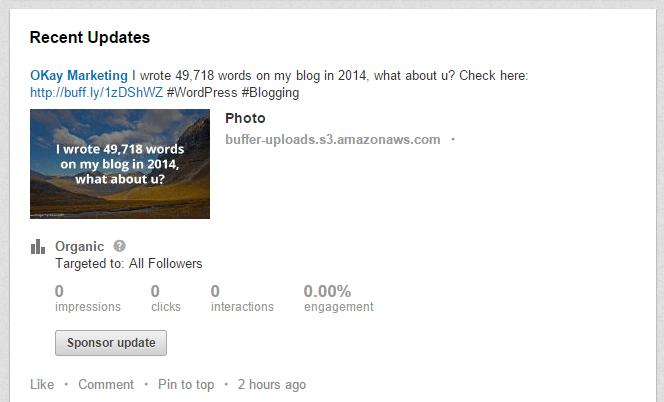Click the #Blogging hashtag

270,93
